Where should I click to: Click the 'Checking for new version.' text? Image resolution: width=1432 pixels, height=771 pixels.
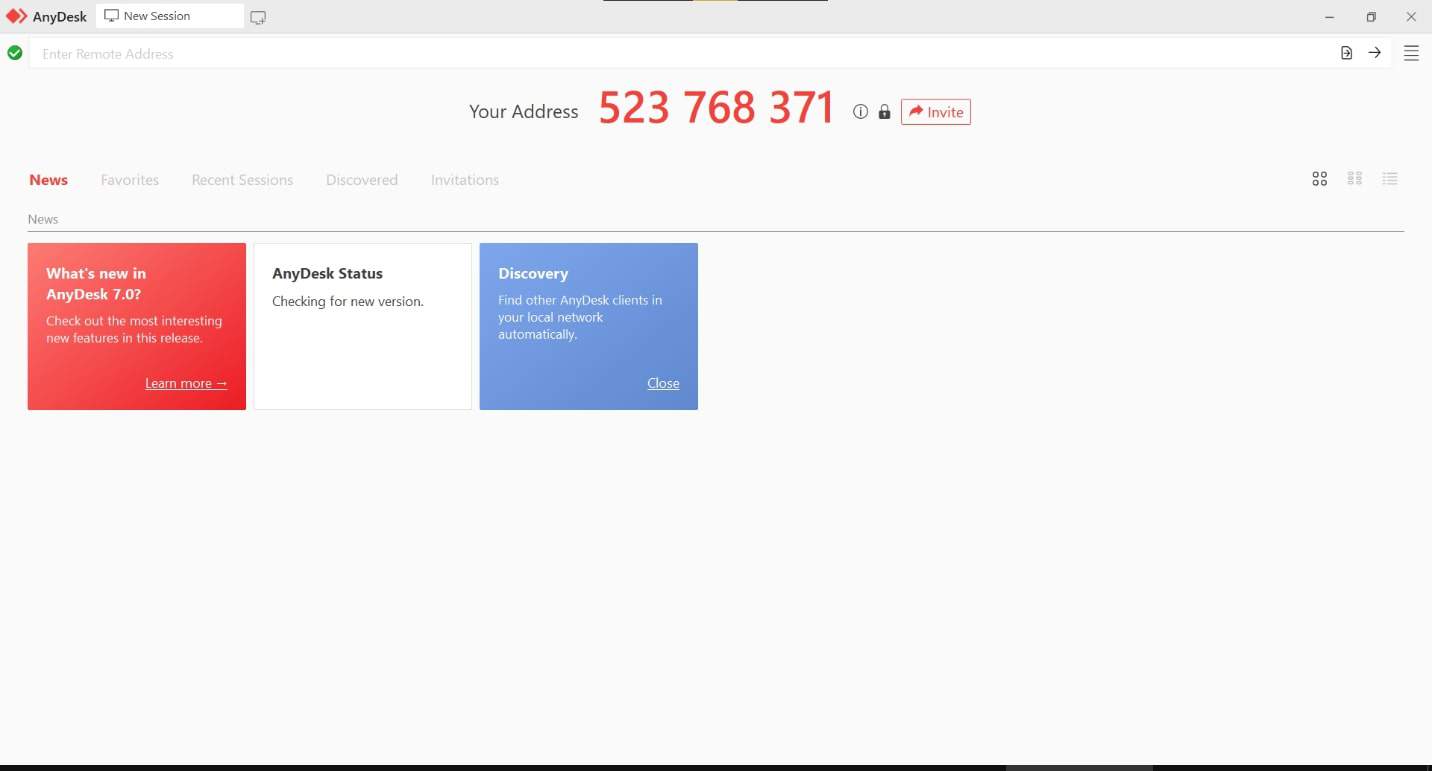[x=348, y=301]
